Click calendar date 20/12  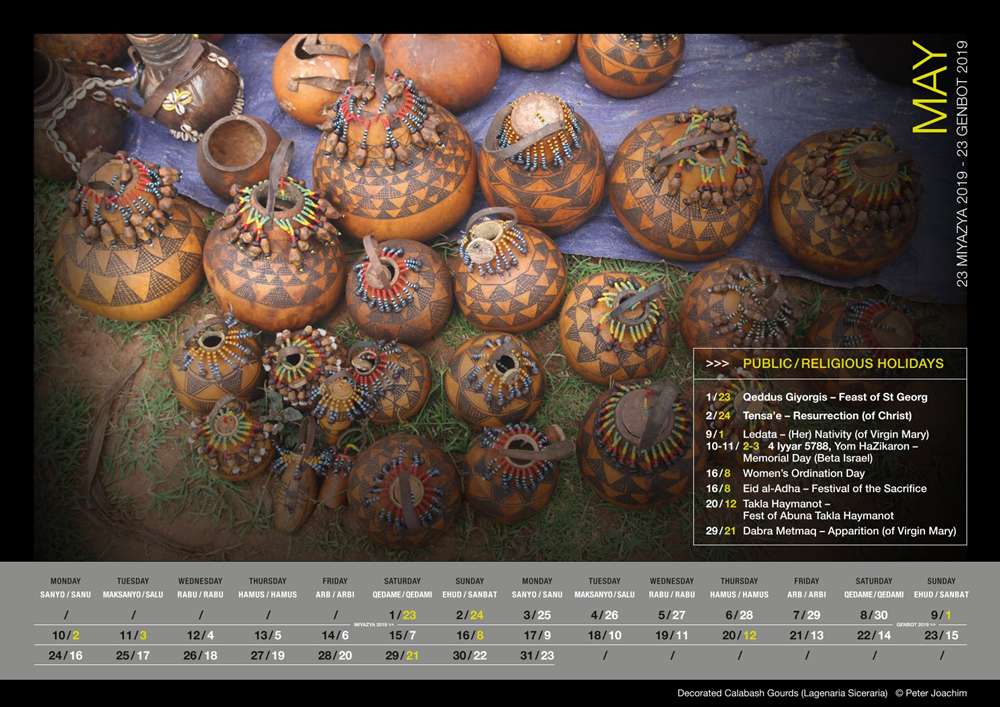tap(739, 635)
